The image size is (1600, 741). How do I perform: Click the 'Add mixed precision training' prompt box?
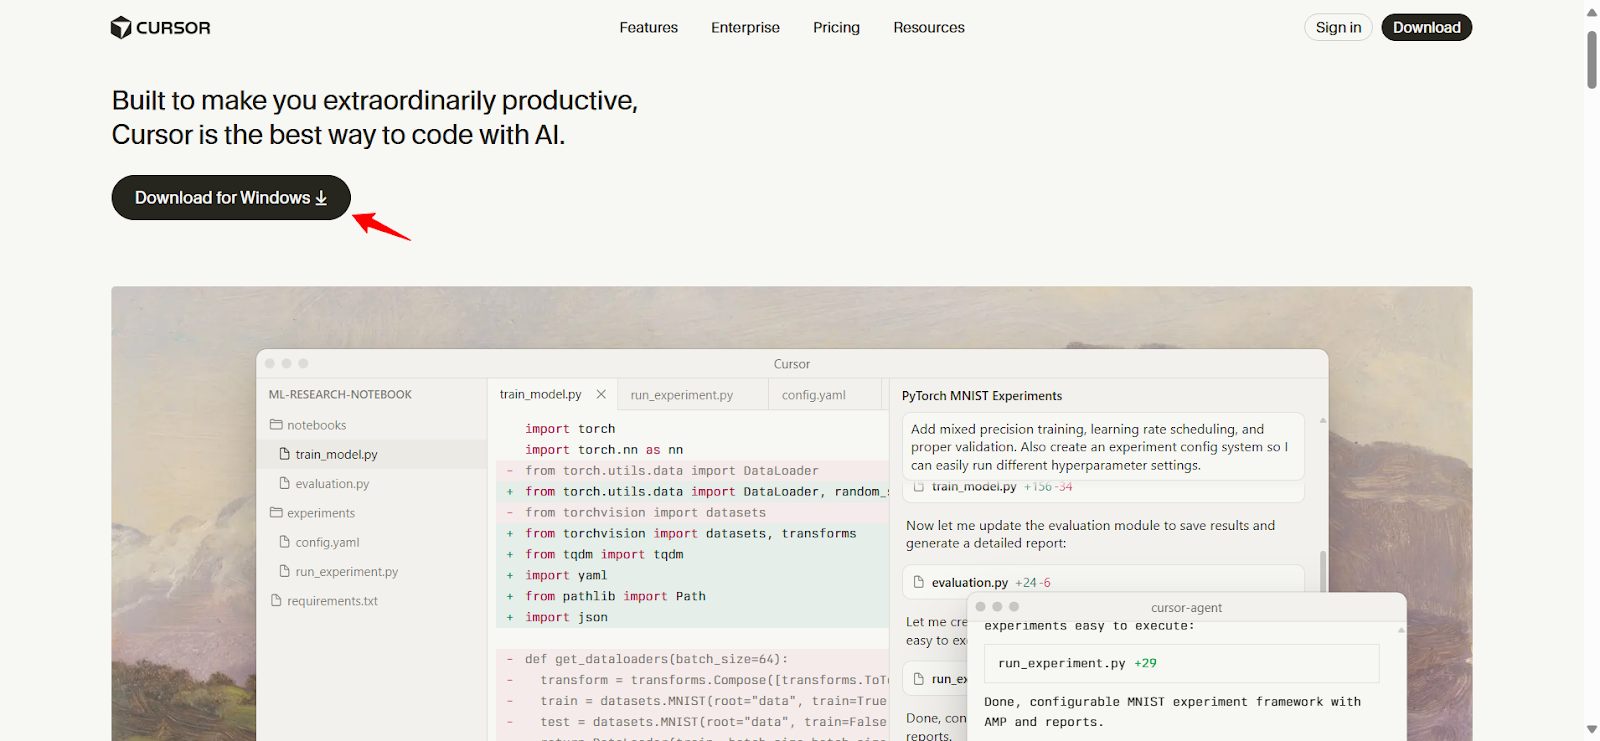pos(1104,447)
